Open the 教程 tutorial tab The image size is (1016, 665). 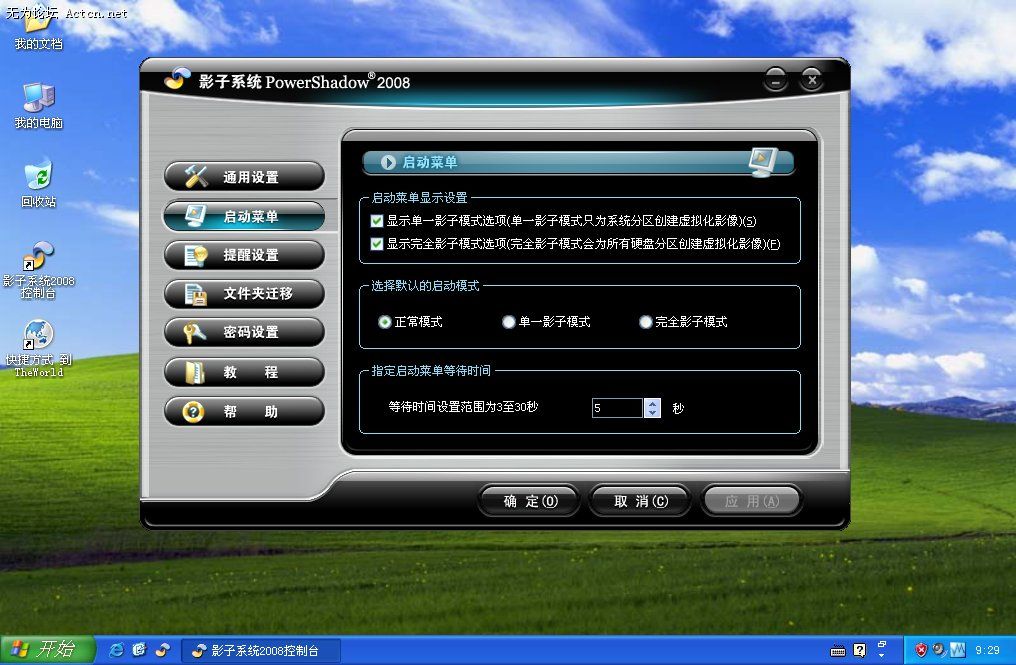[244, 372]
